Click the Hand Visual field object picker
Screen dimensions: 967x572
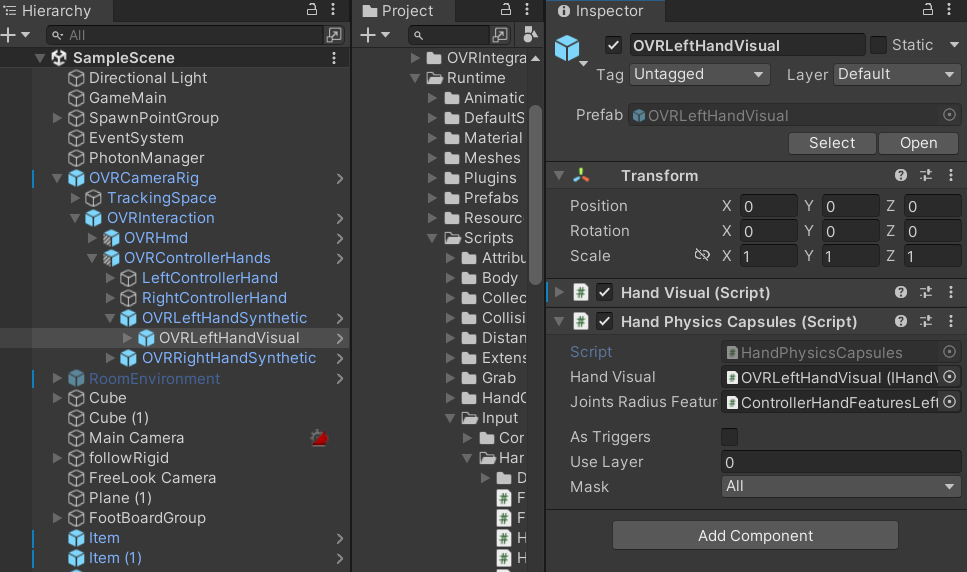950,377
